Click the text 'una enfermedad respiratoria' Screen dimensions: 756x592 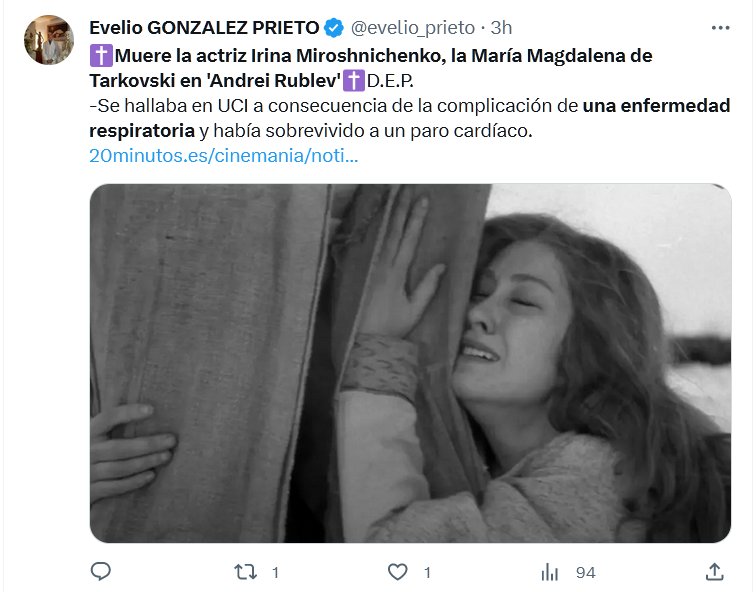click(410, 118)
